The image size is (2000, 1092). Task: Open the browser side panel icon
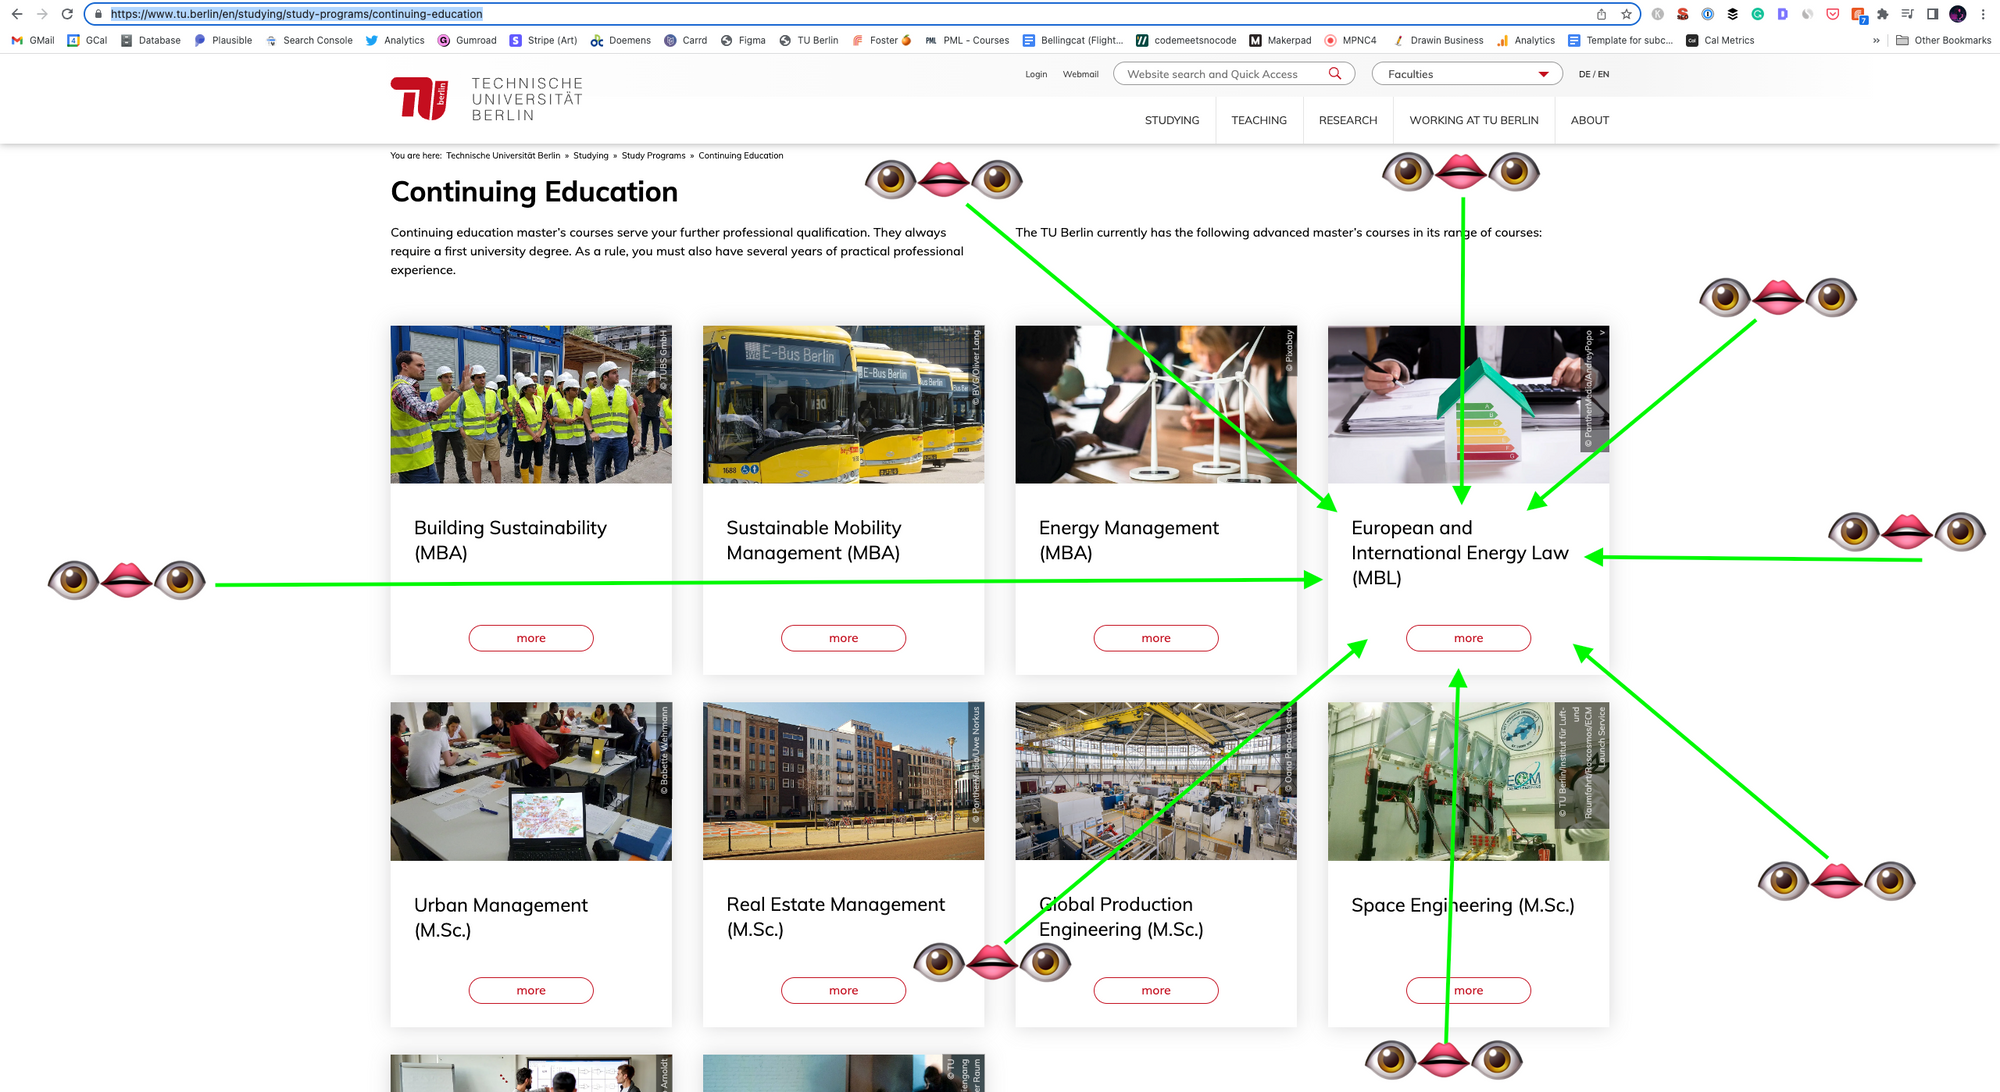(x=1932, y=14)
